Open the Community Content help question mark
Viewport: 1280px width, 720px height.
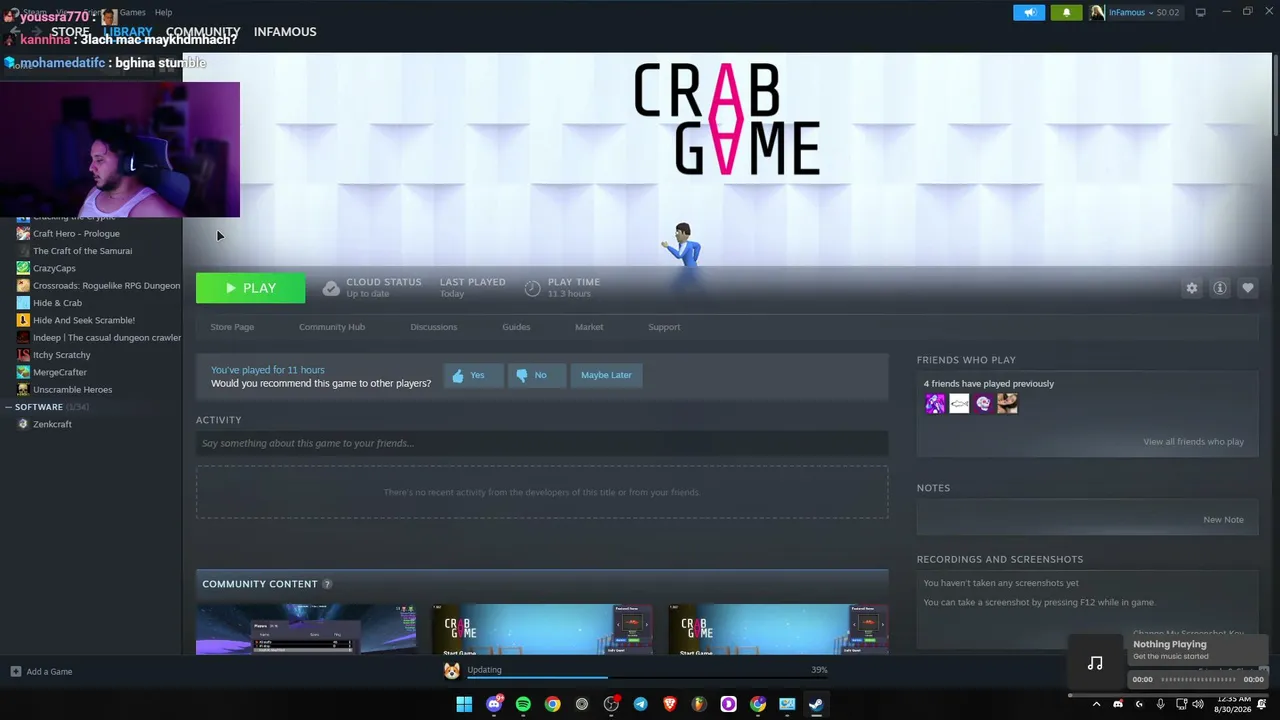(327, 584)
